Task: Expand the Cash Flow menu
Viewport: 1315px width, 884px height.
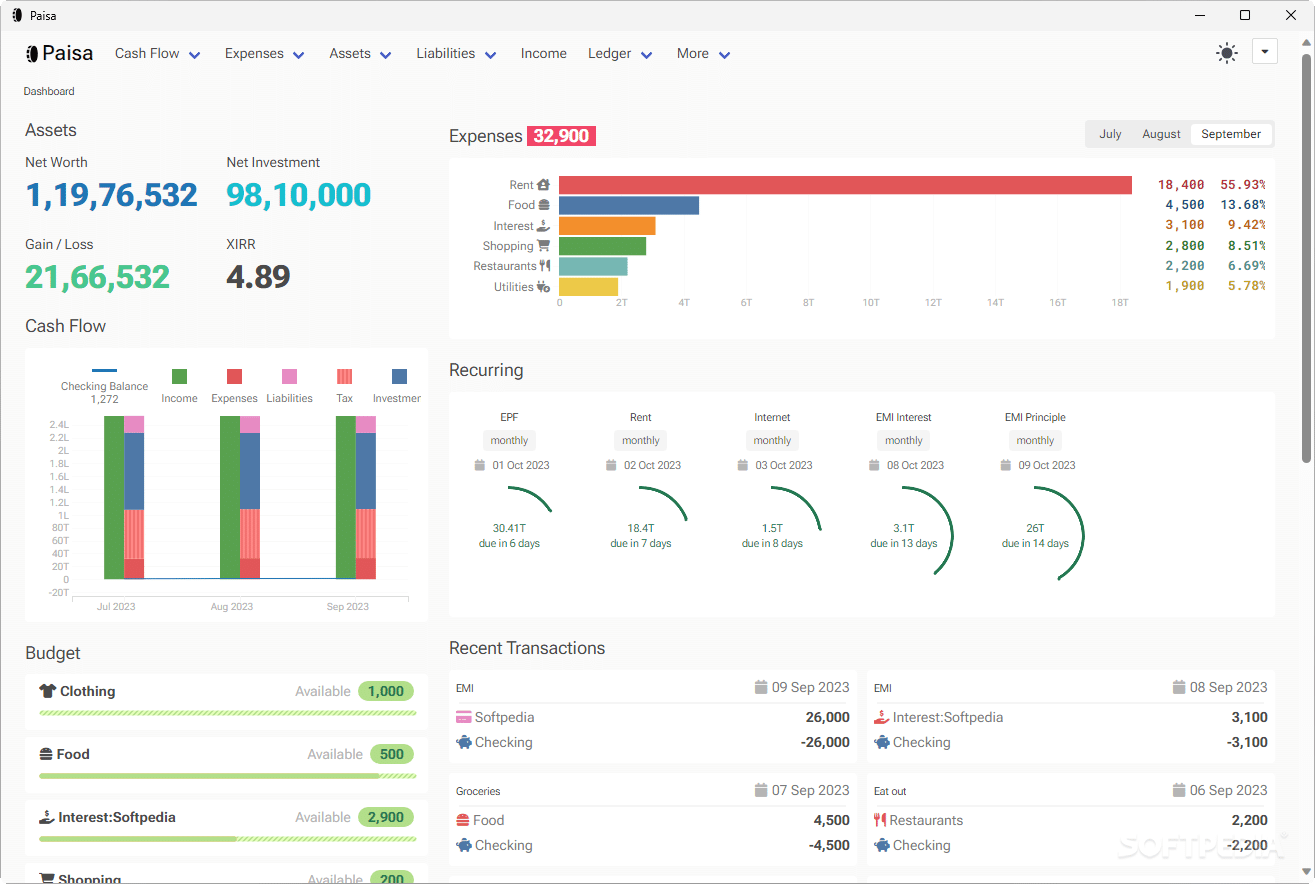Action: click(158, 54)
